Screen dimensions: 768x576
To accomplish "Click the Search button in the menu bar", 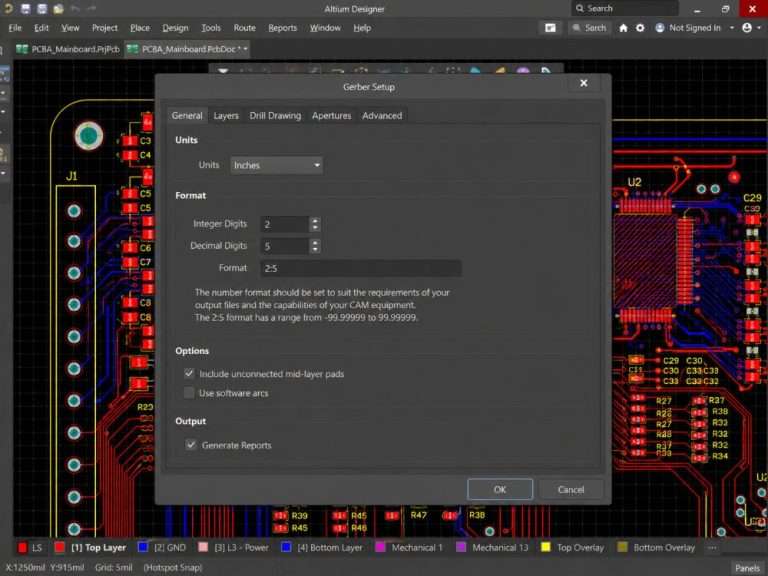I will coord(590,28).
